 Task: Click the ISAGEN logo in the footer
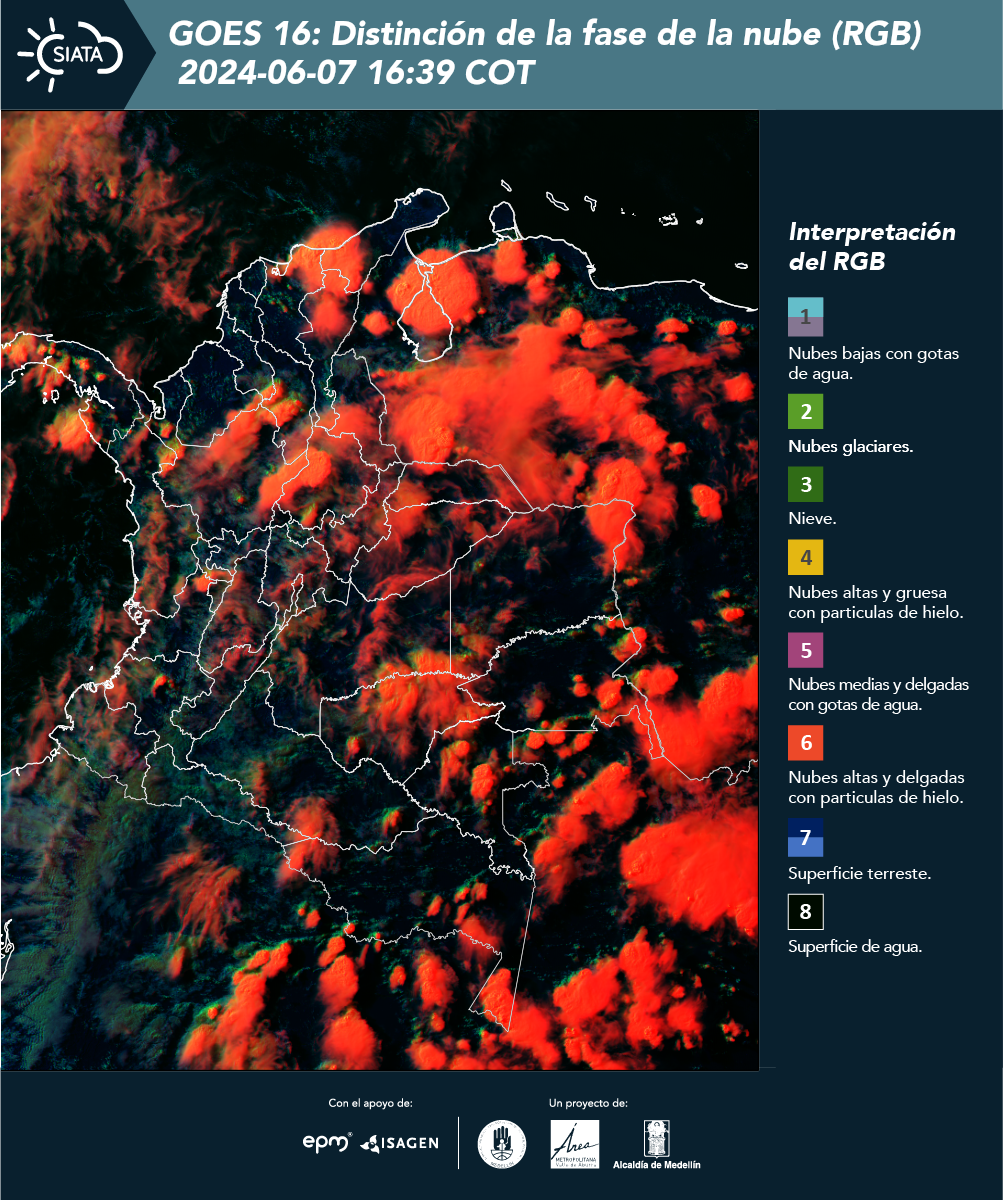point(399,1143)
